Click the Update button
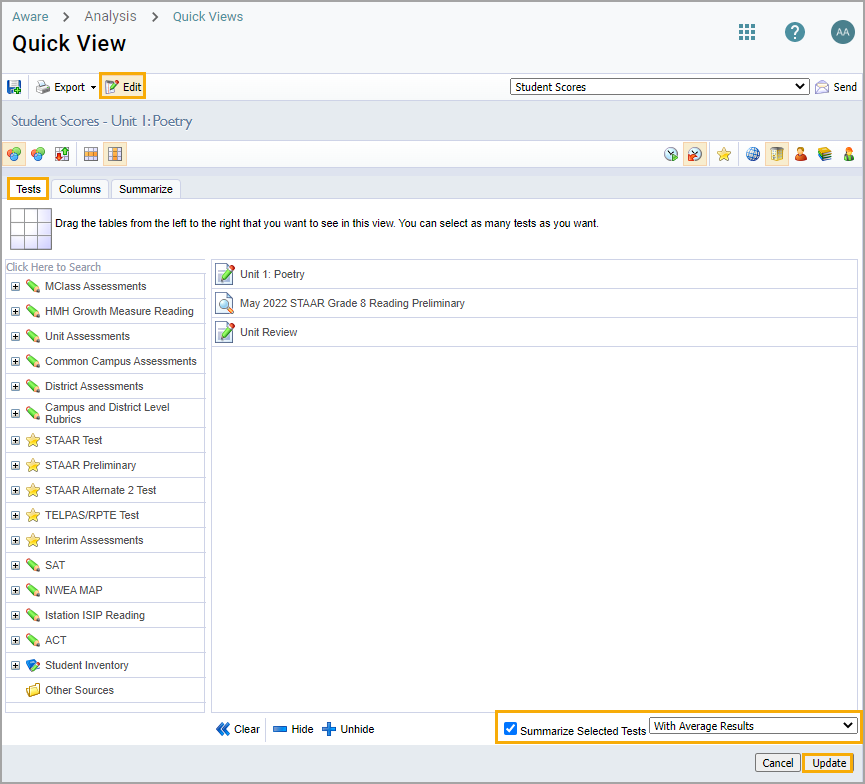Image resolution: width=865 pixels, height=784 pixels. click(x=829, y=762)
